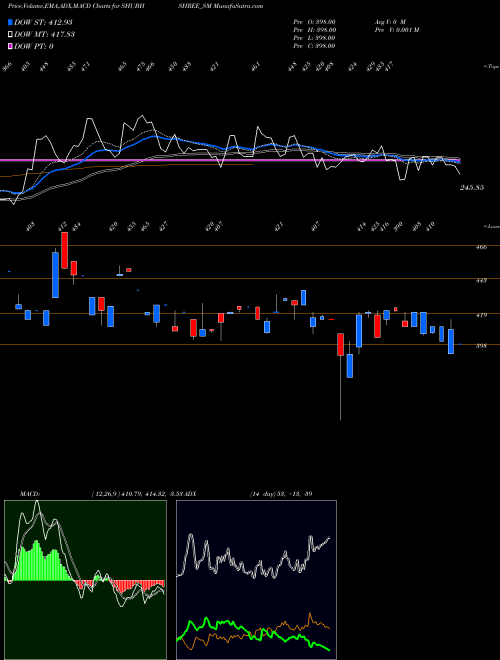500x660 pixels.
Task: Click the white DOW MT legend swatch
Action: coord(10,34)
